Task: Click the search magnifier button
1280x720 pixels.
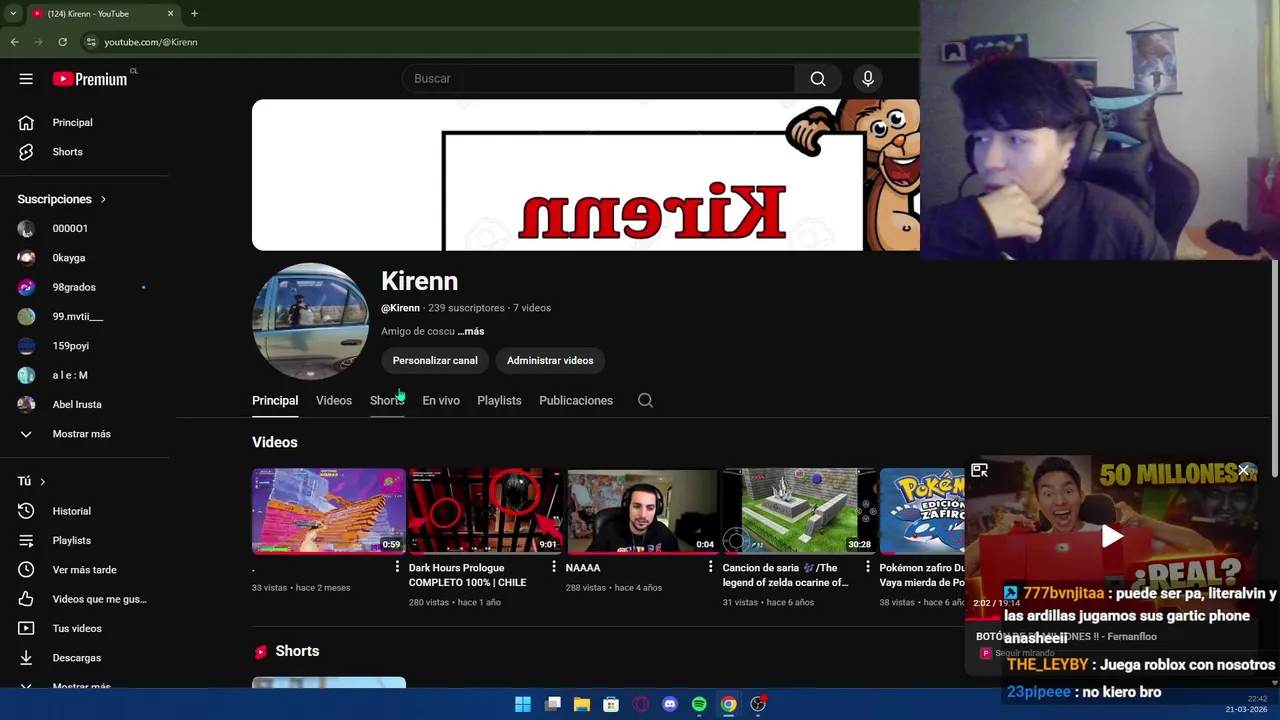Action: [818, 79]
